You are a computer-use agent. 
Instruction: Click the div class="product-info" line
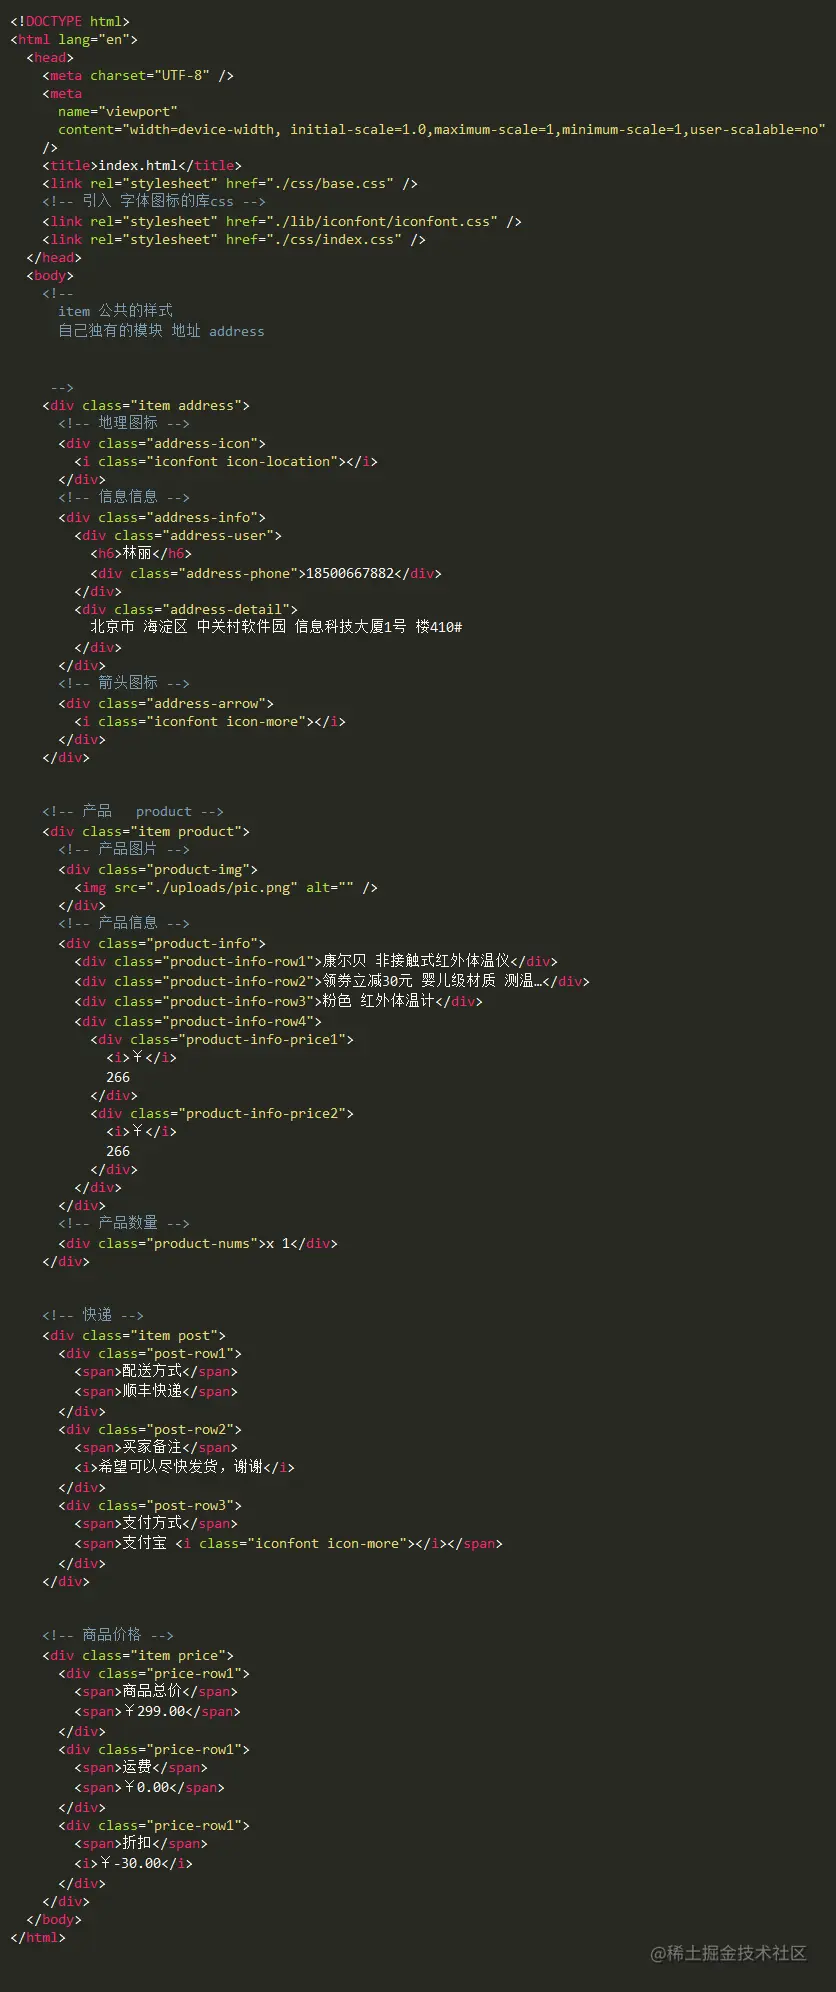pyautogui.click(x=162, y=943)
